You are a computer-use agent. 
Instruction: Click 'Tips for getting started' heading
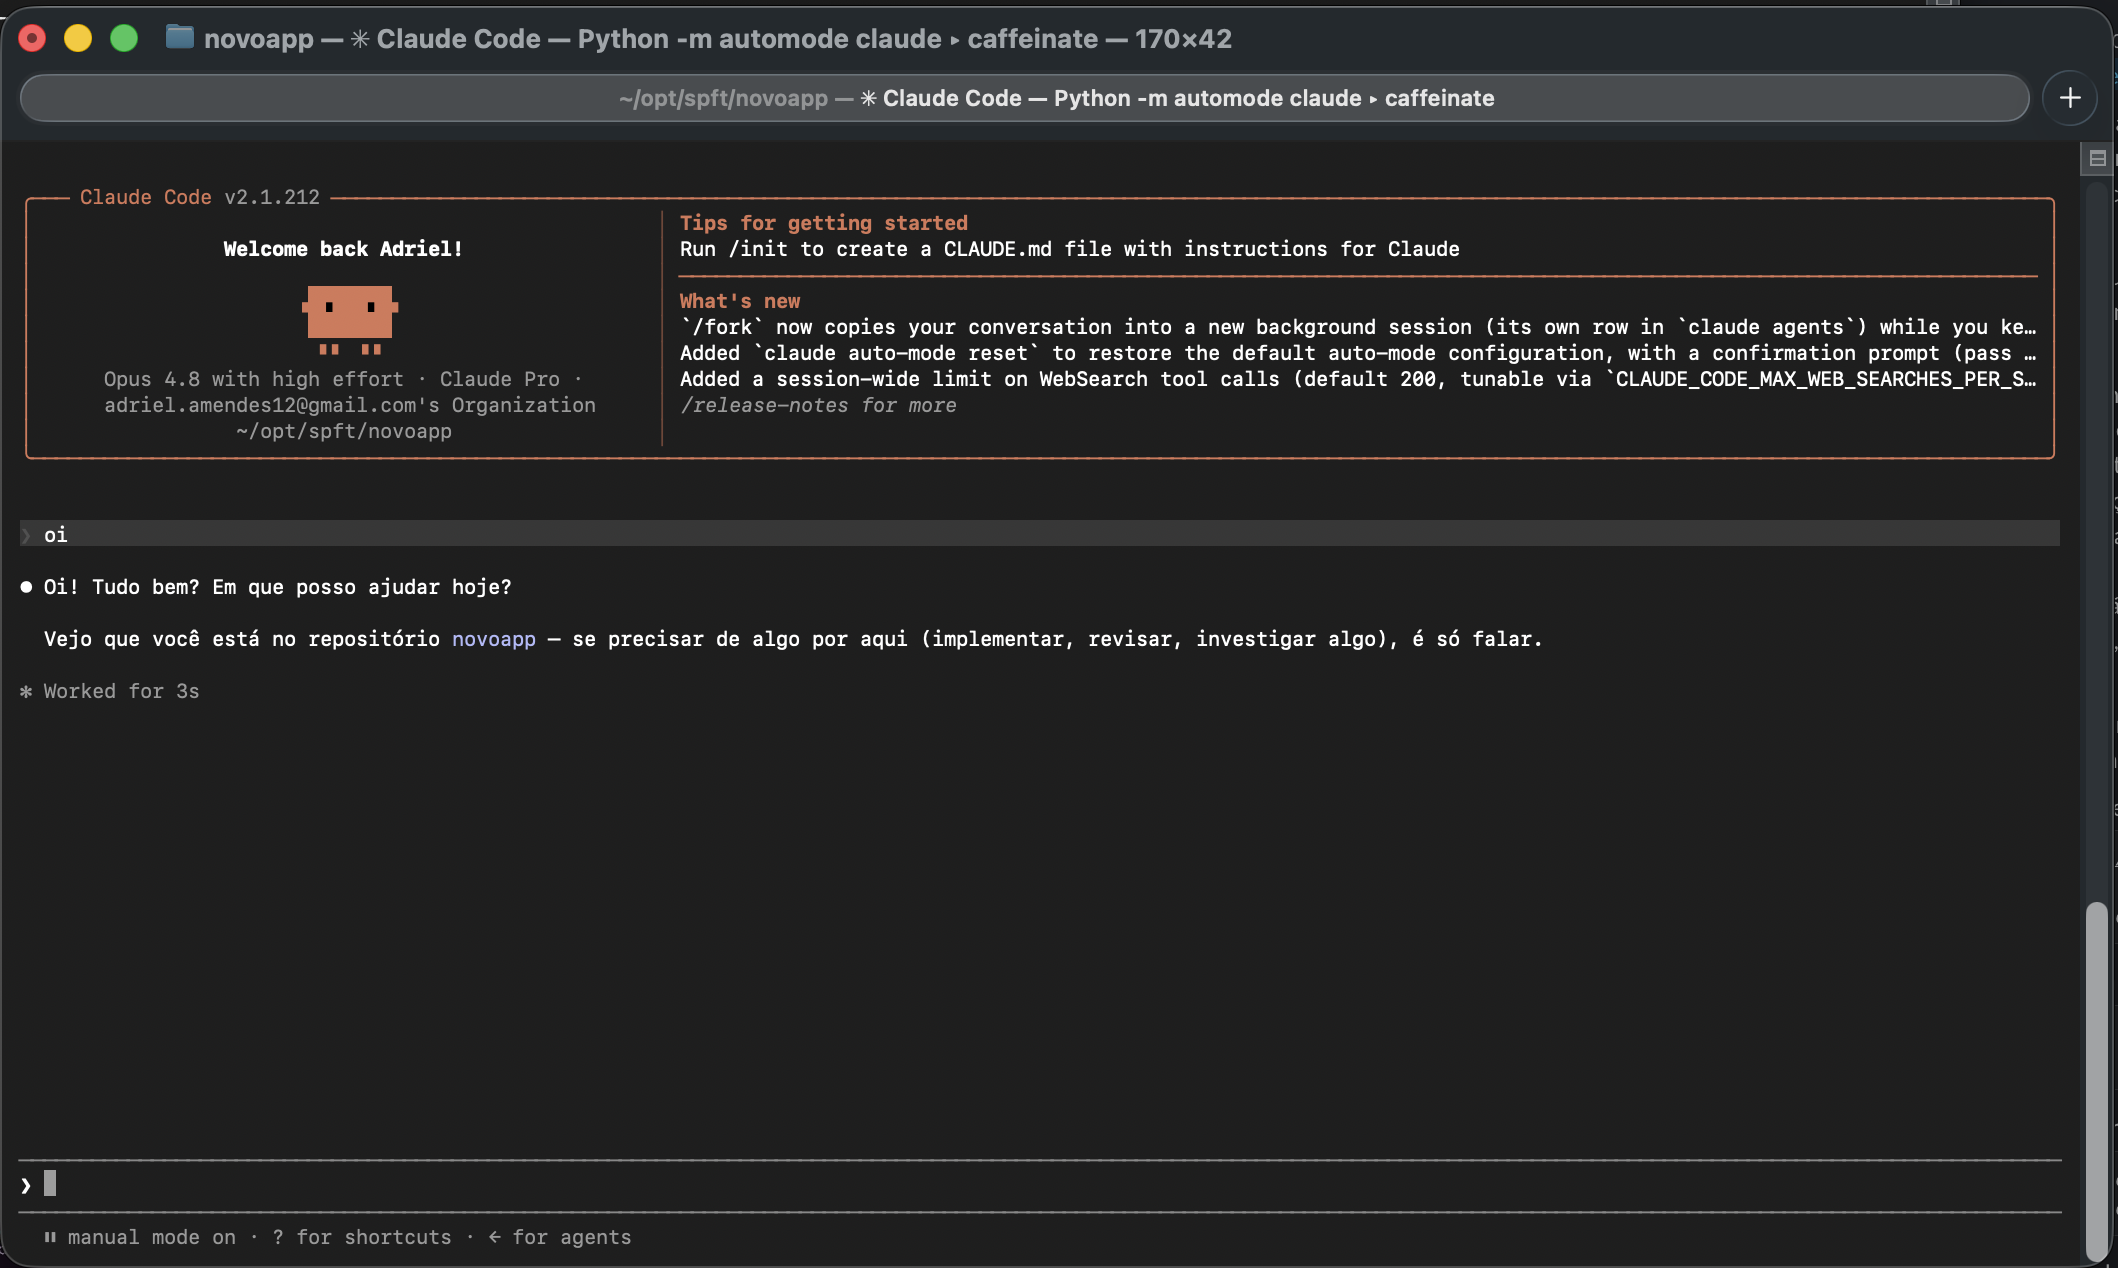tap(824, 223)
